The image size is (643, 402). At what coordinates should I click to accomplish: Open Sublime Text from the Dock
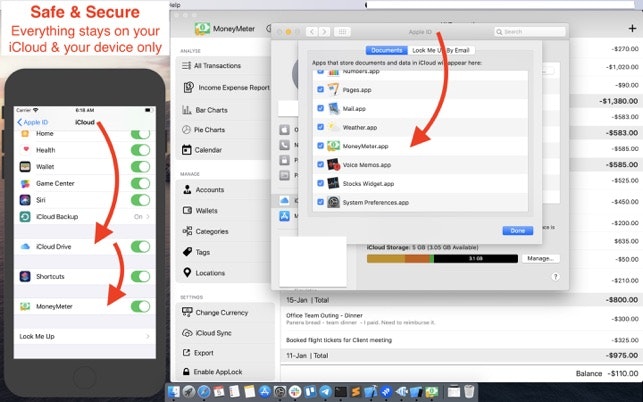point(356,392)
